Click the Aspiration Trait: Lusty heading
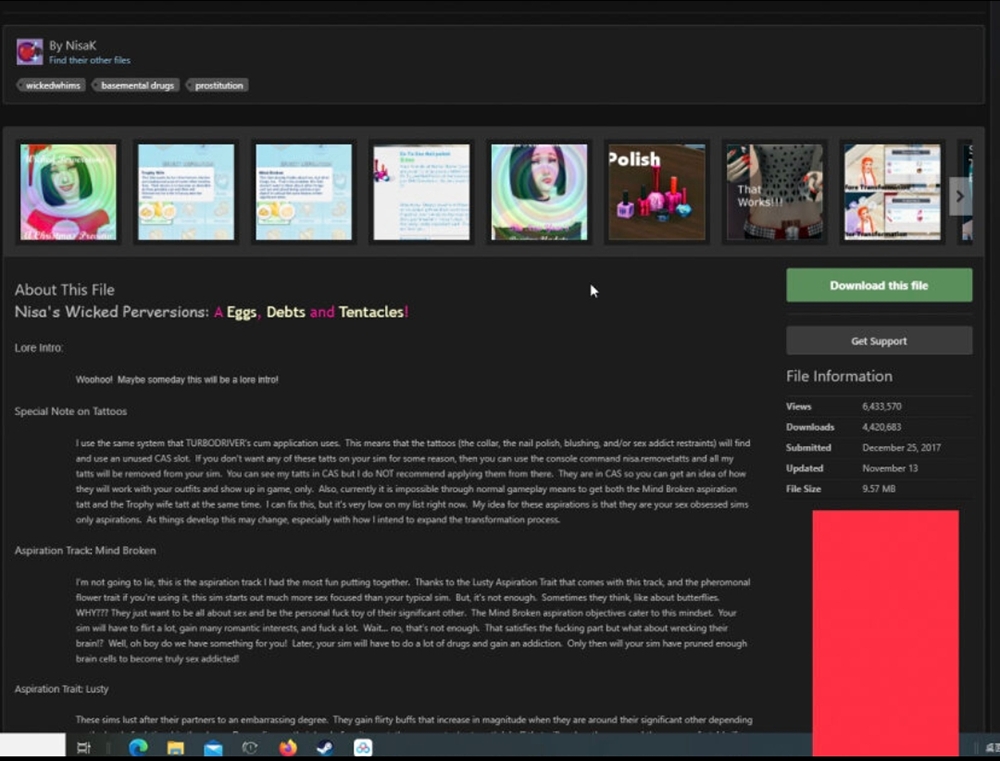 (61, 689)
